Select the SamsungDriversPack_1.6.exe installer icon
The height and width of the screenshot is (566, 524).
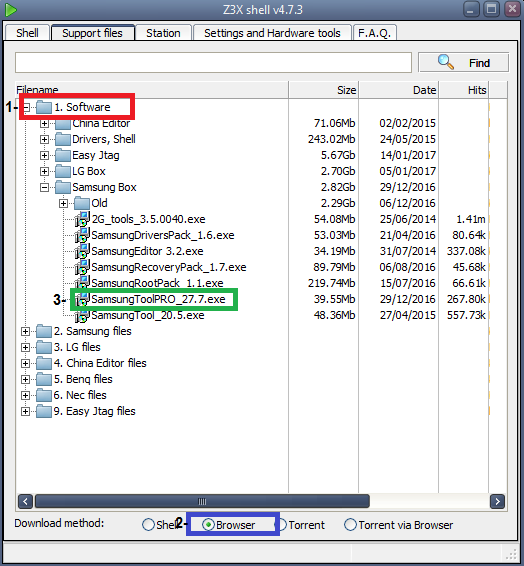(x=82, y=235)
